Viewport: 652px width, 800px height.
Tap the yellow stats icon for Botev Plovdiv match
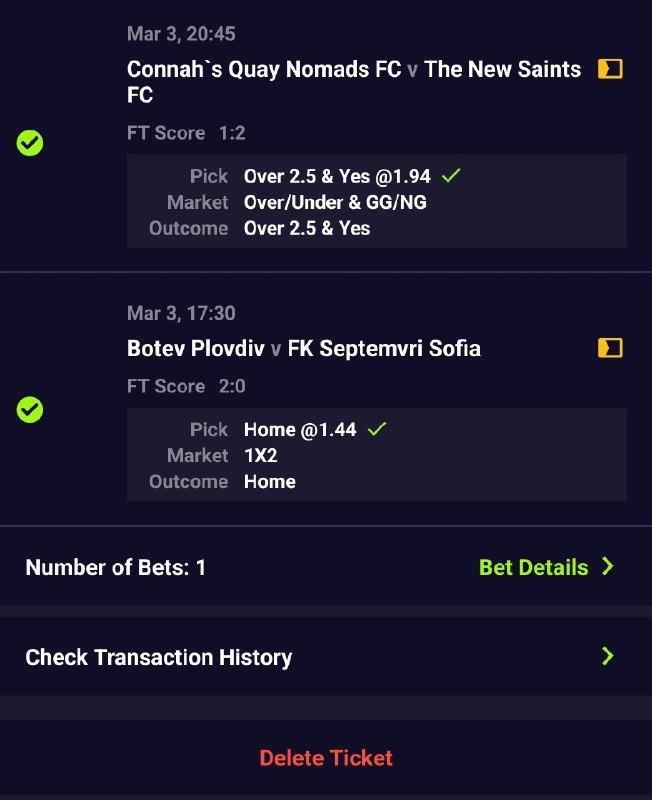[610, 348]
